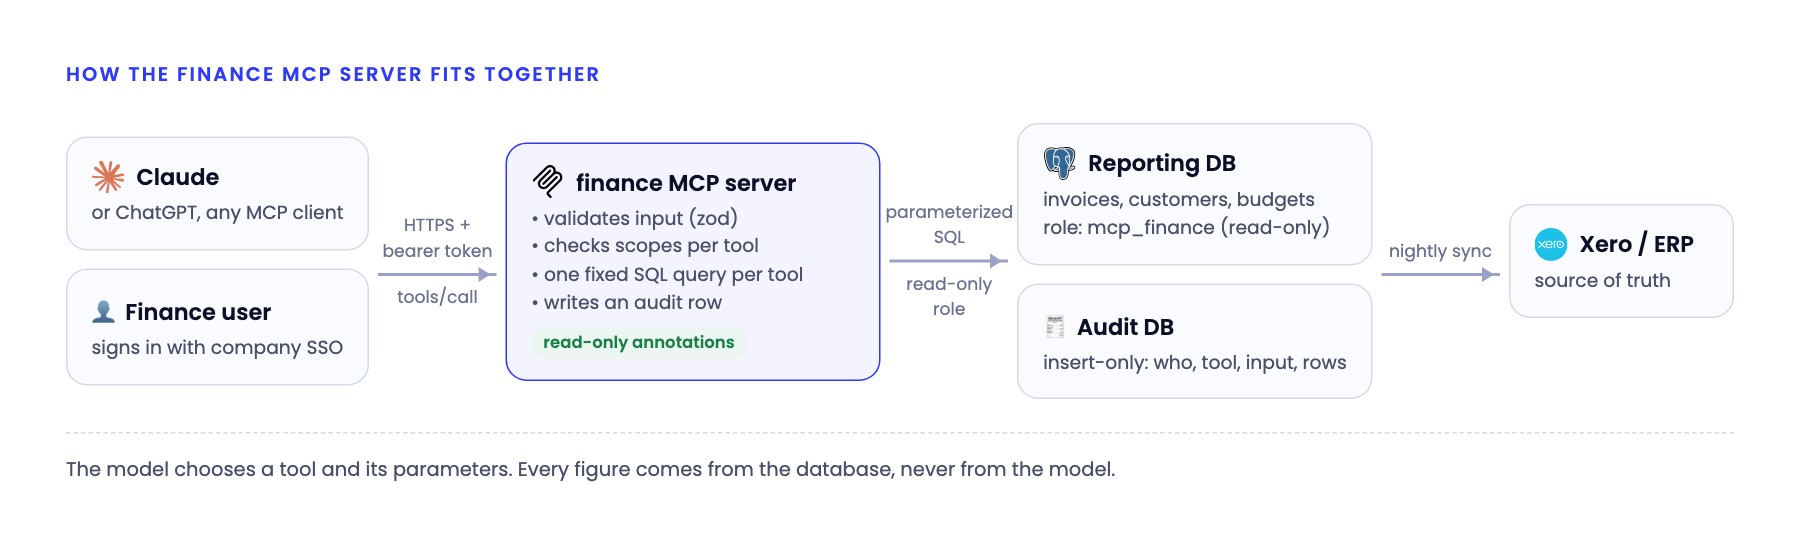Click the 'read-only annotations' green badge
This screenshot has height=546, width=1800.
638,342
